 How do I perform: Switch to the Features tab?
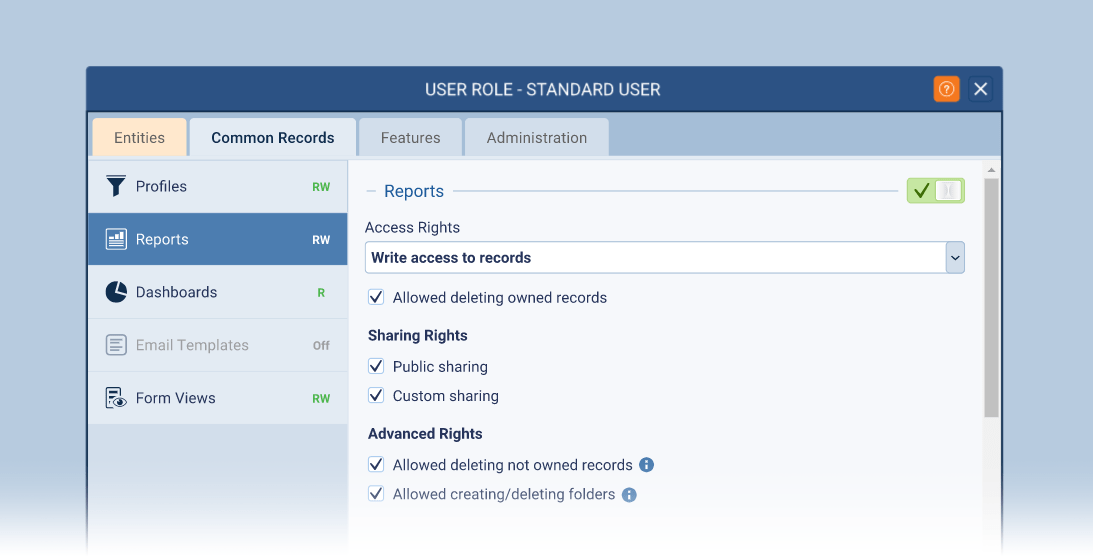tap(410, 138)
